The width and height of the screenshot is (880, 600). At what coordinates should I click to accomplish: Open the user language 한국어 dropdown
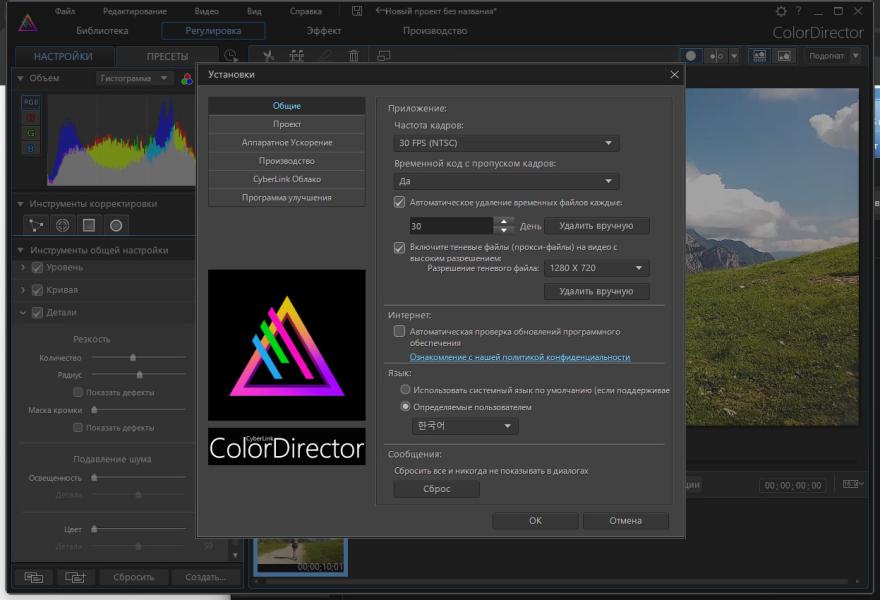465,426
